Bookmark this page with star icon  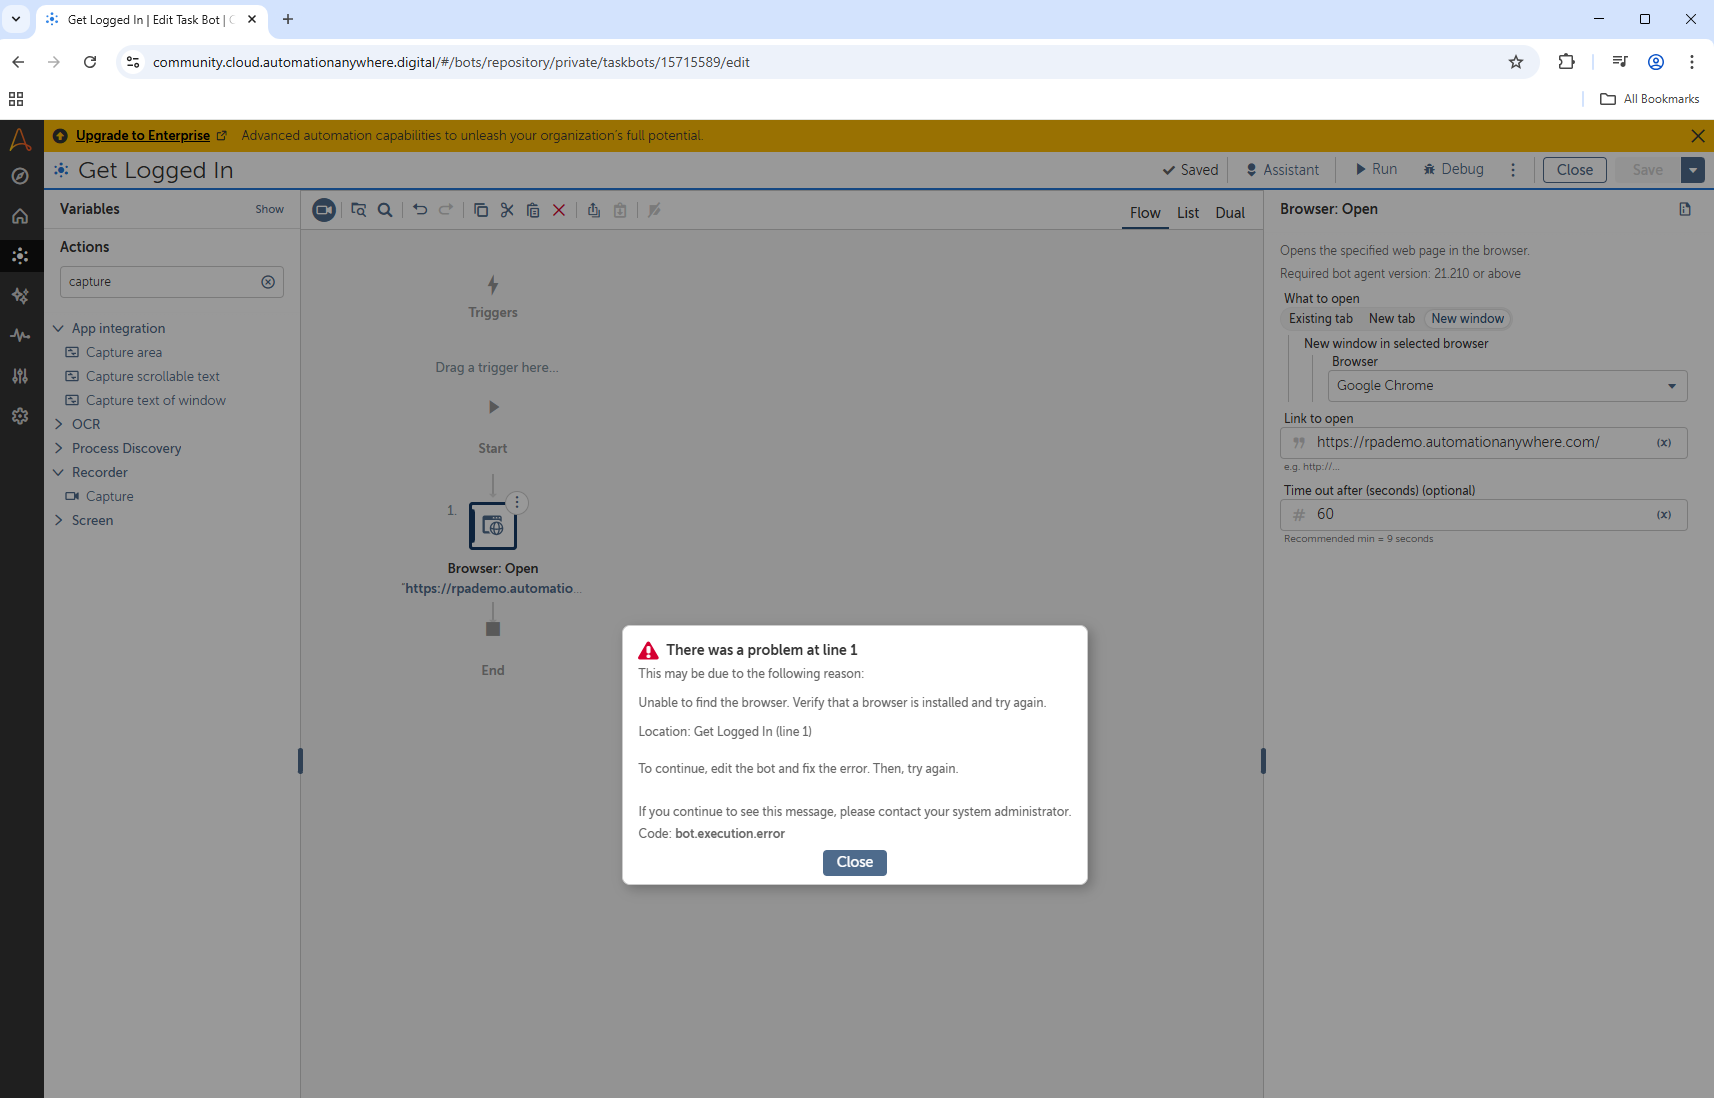[1516, 62]
